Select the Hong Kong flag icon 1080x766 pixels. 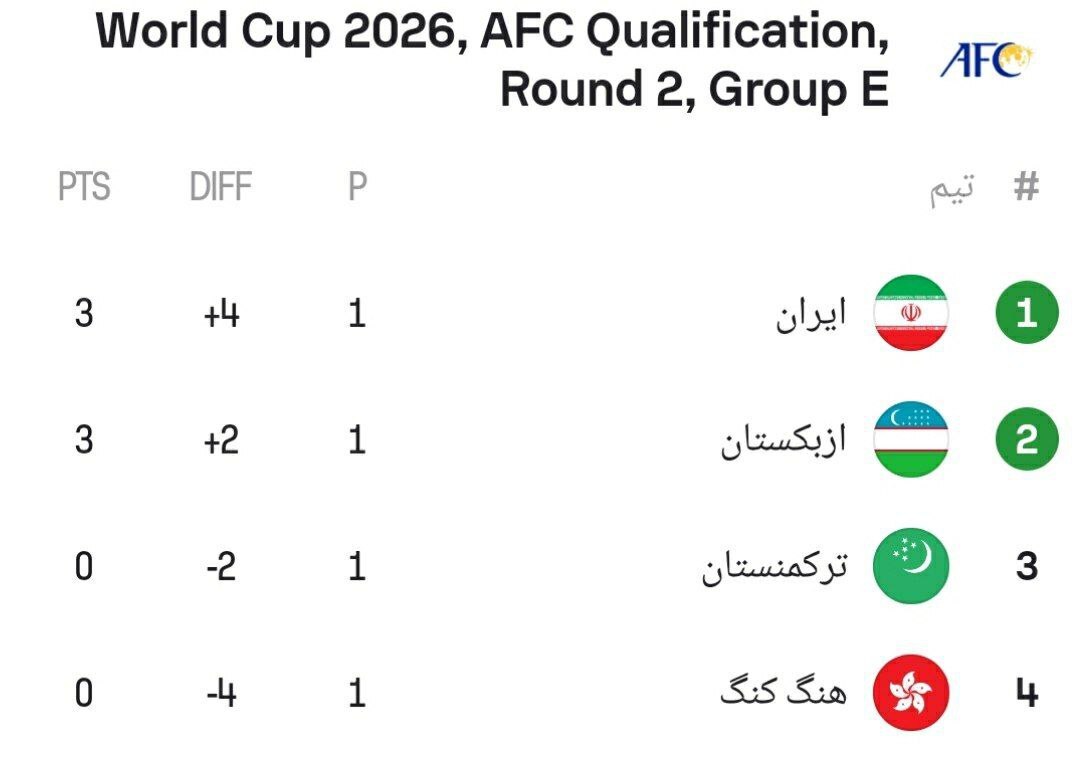[911, 693]
